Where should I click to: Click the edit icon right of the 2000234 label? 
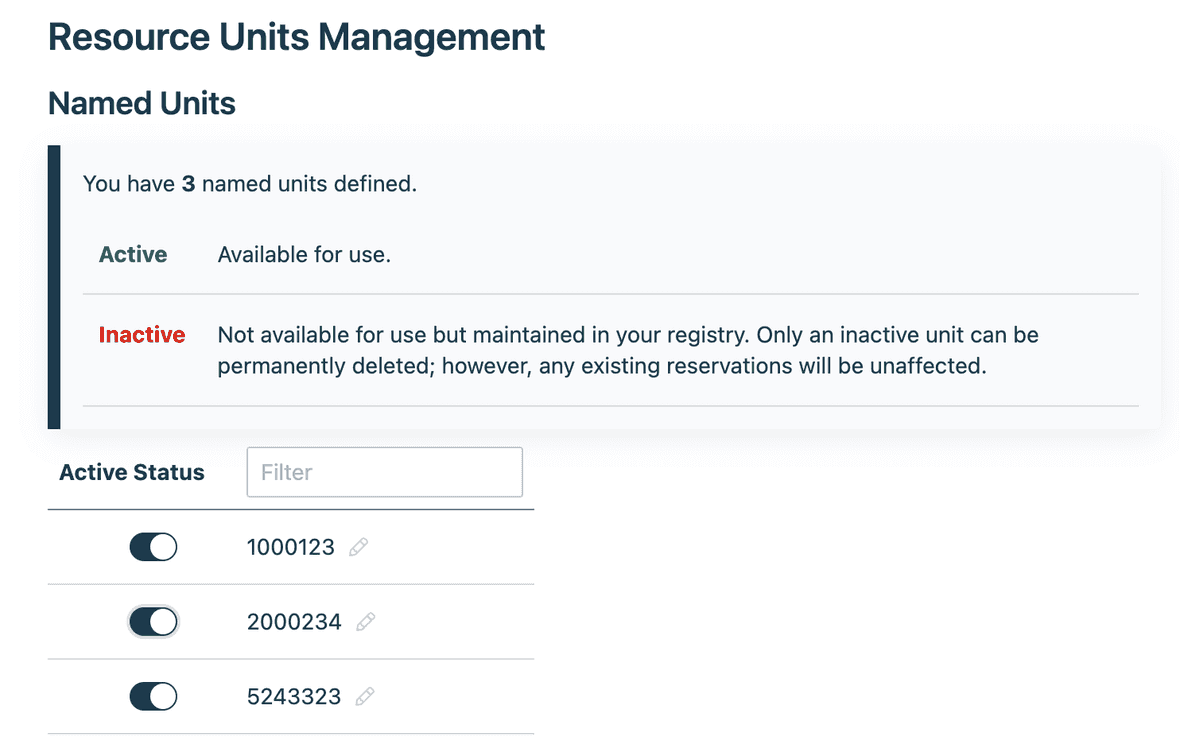click(x=364, y=621)
